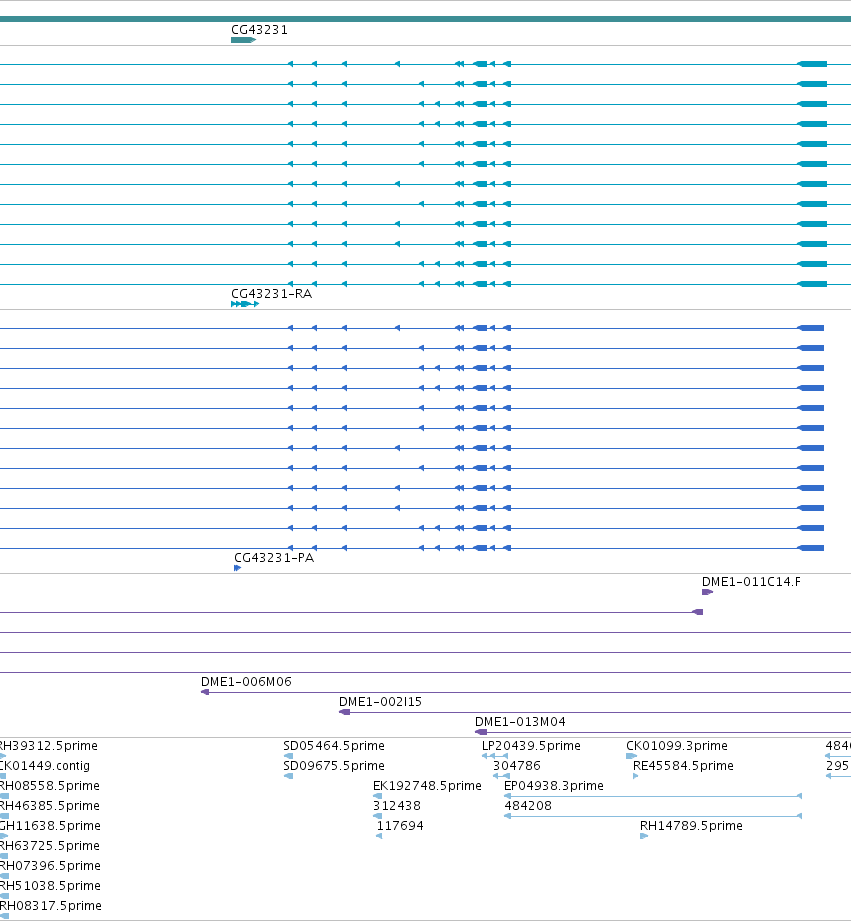851x921 pixels.
Task: Click the CK01099.3prime EST glyph
Action: (631, 756)
